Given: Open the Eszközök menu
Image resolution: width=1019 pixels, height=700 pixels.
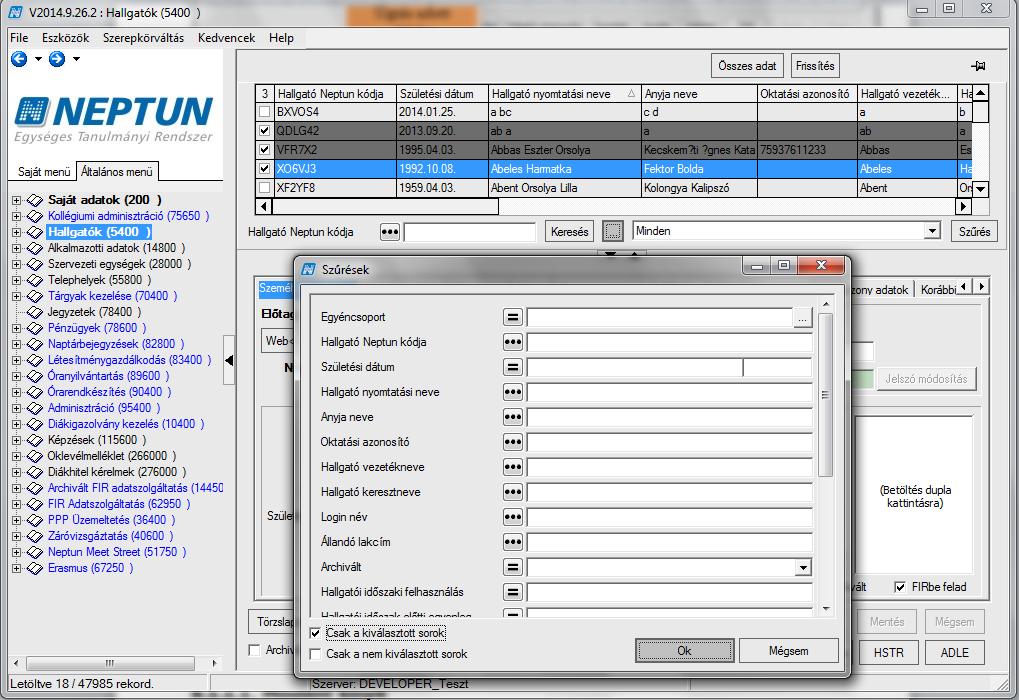Looking at the screenshot, I should pos(66,38).
